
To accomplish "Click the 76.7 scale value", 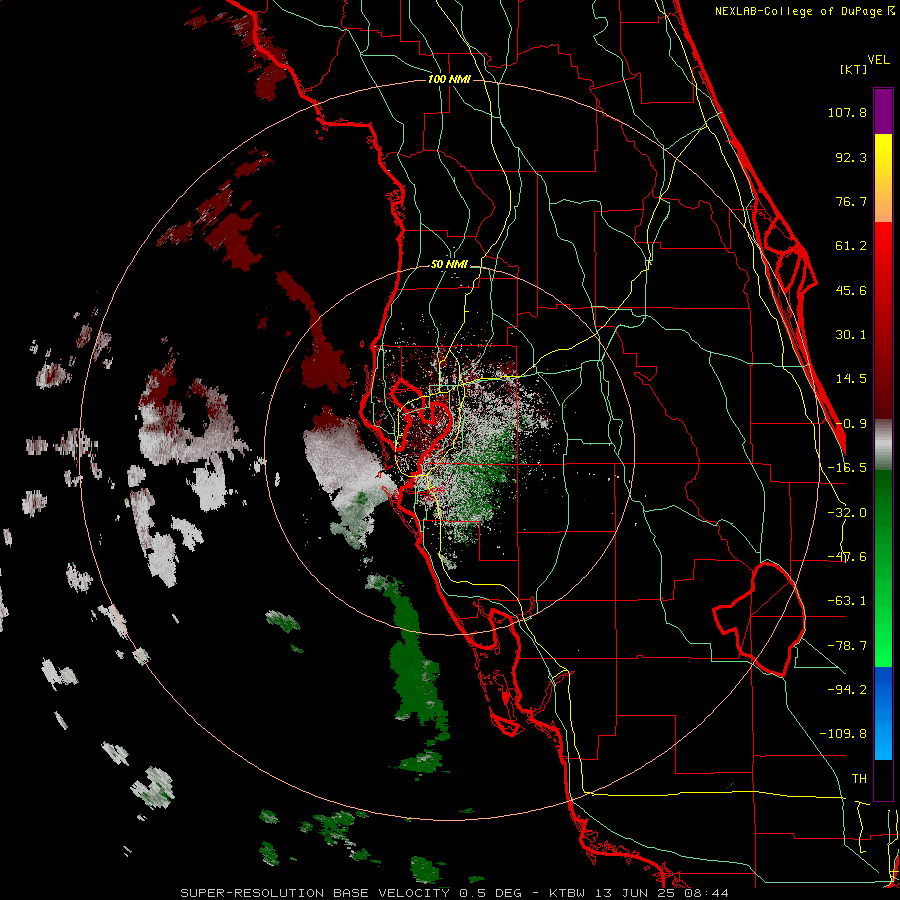I will (x=851, y=201).
